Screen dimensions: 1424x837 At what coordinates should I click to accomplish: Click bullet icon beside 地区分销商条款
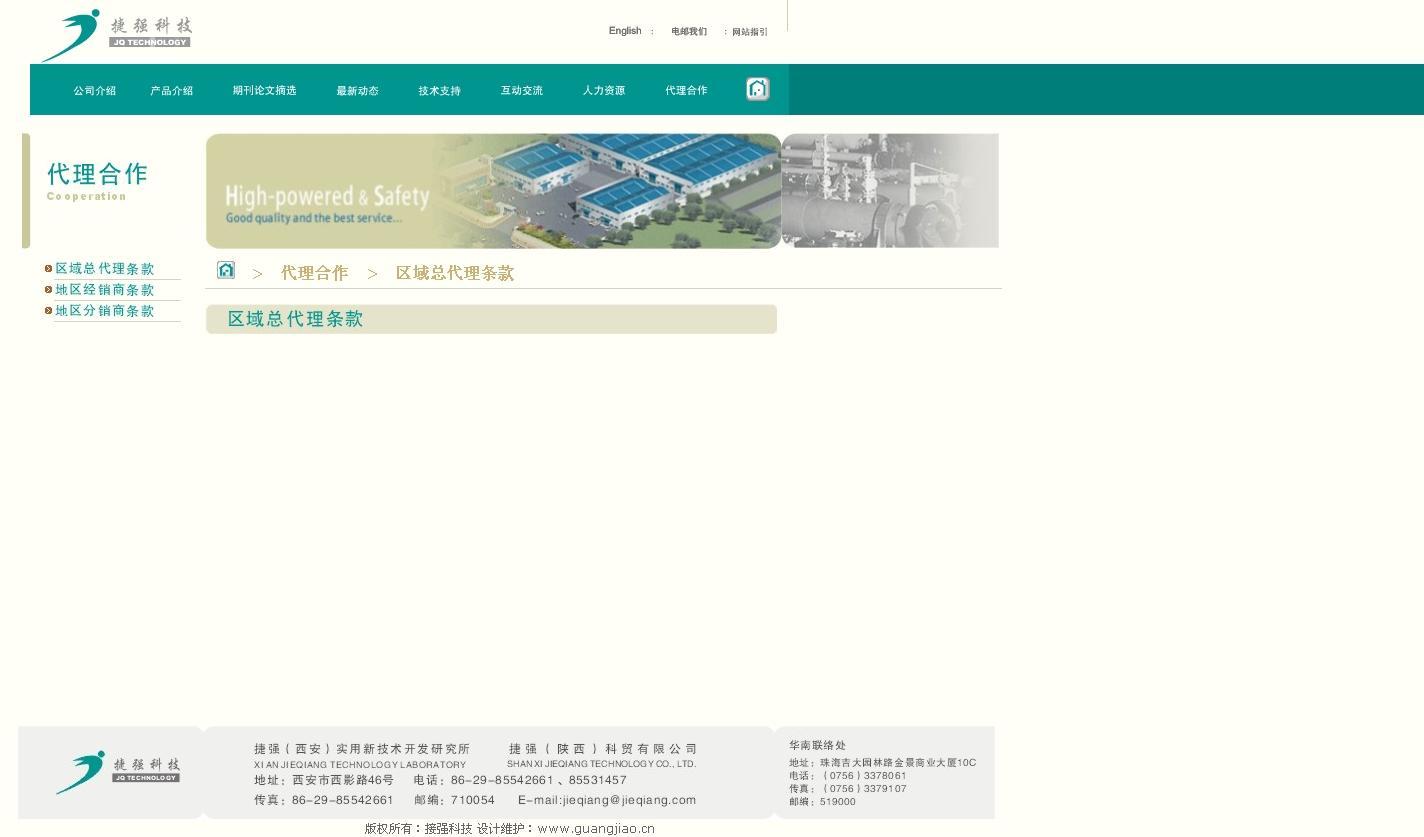(x=48, y=311)
